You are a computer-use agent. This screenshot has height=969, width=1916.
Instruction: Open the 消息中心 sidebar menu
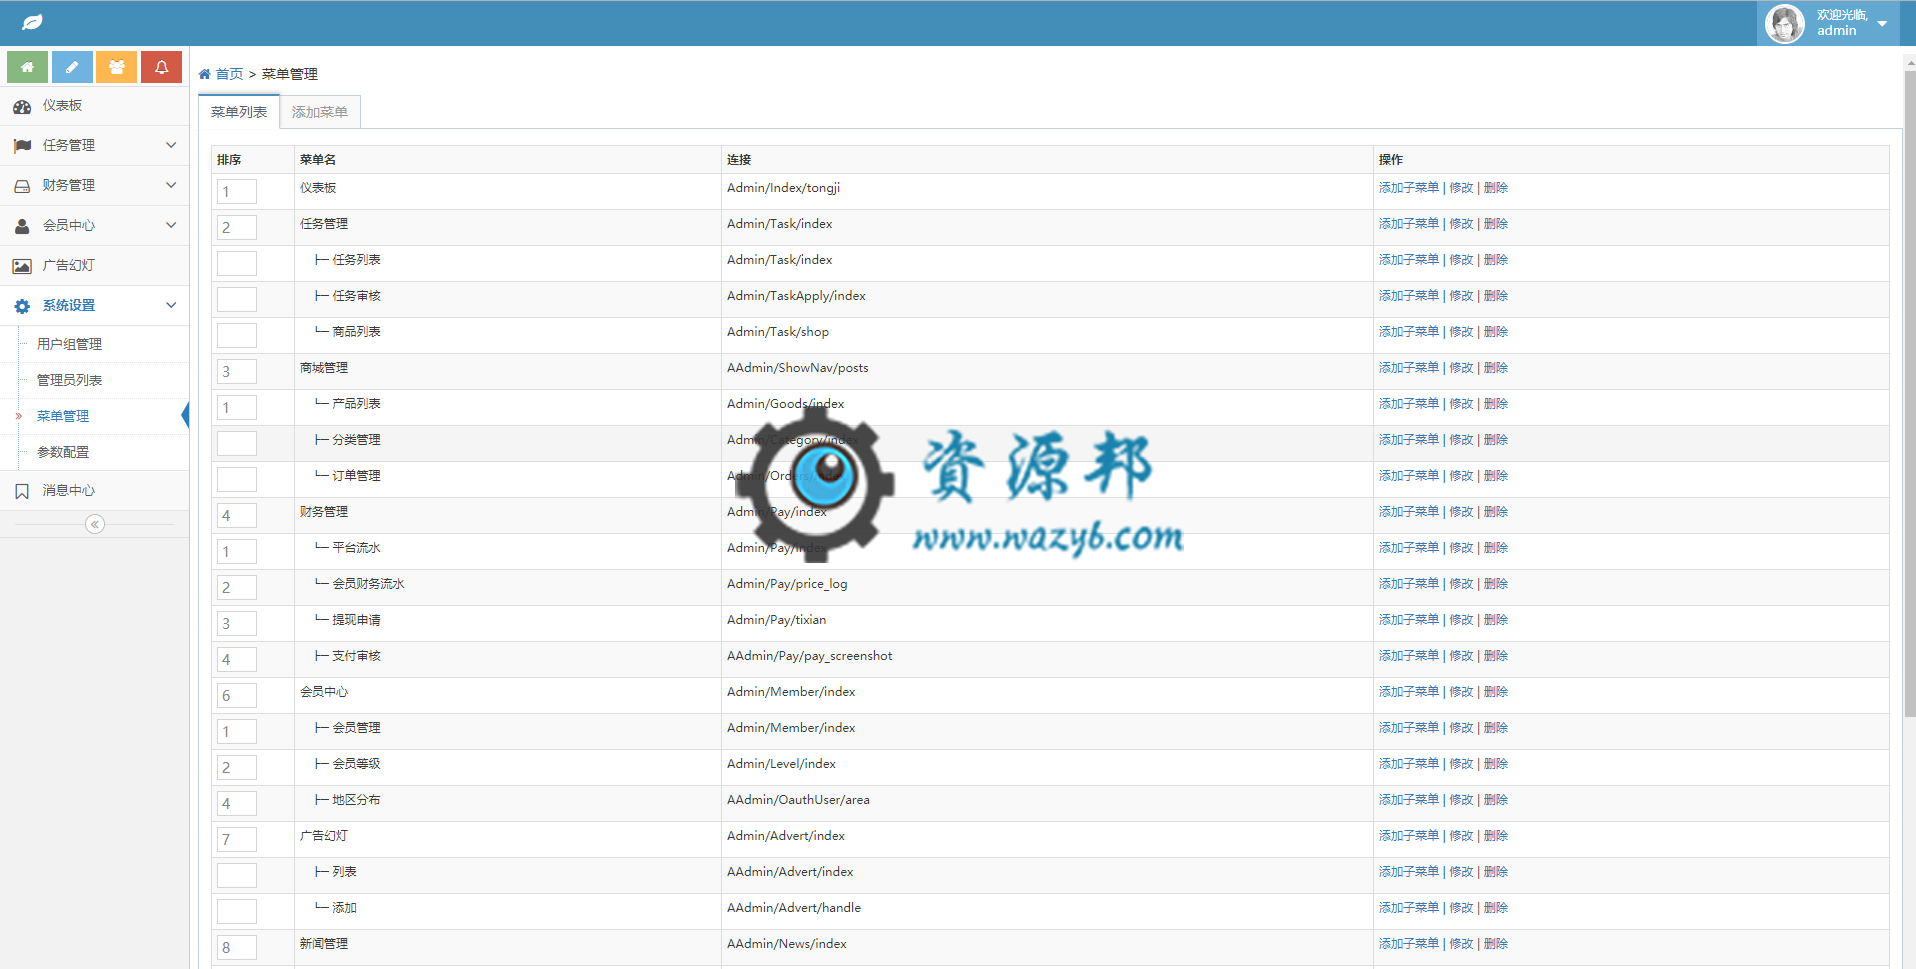coord(94,491)
